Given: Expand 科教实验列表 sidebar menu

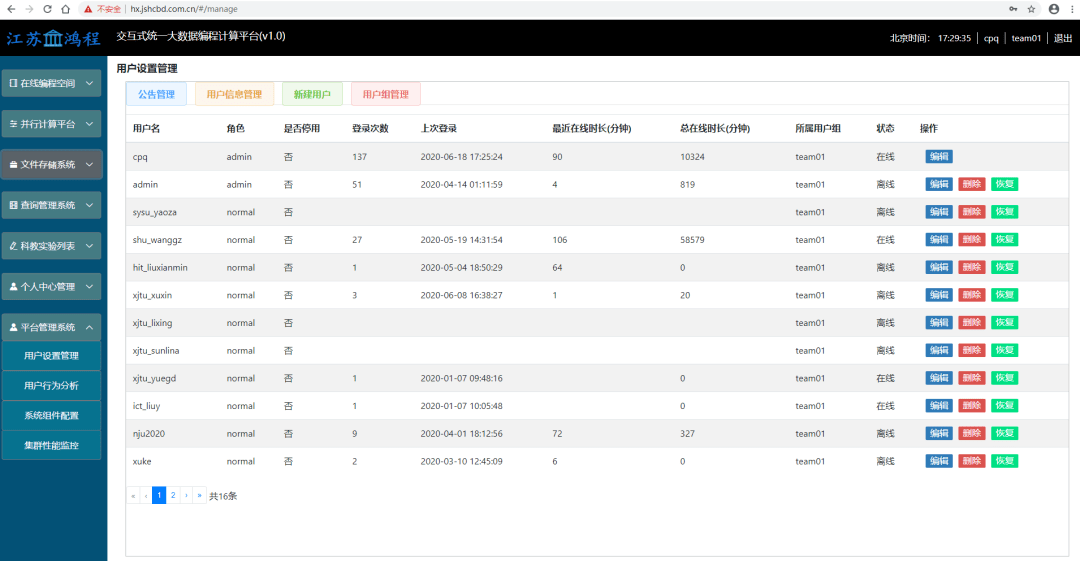Looking at the screenshot, I should click(x=52, y=246).
